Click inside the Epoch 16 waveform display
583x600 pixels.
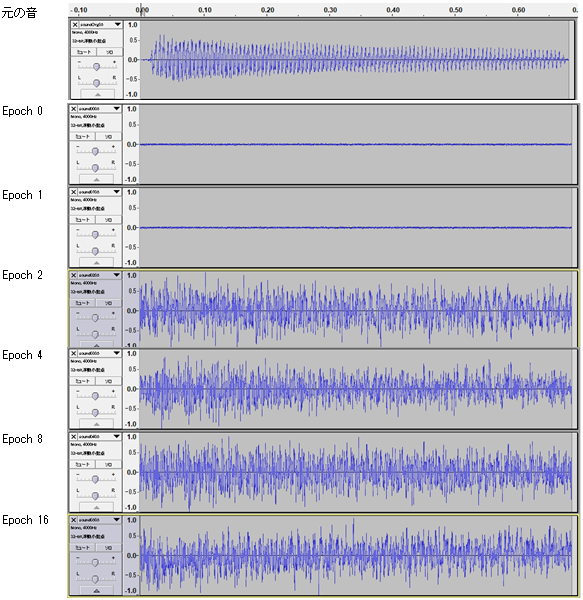(357, 555)
